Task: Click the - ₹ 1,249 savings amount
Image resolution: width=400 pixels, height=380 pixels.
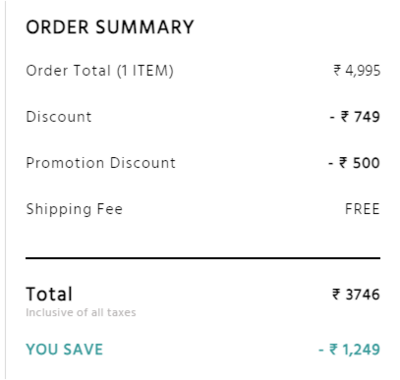Action: [x=349, y=349]
